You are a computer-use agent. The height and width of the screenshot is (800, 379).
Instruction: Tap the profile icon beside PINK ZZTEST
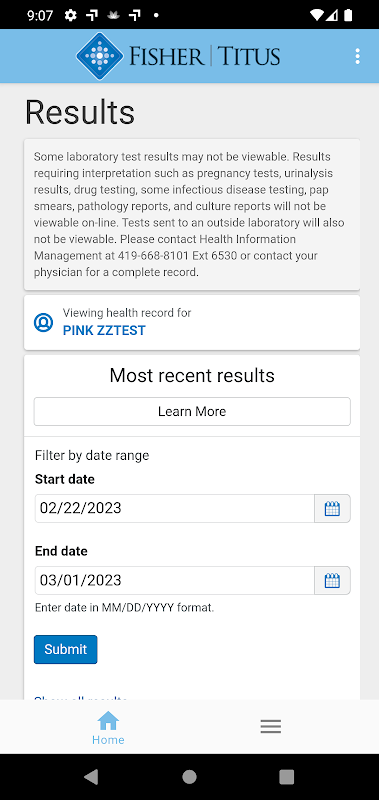43,322
